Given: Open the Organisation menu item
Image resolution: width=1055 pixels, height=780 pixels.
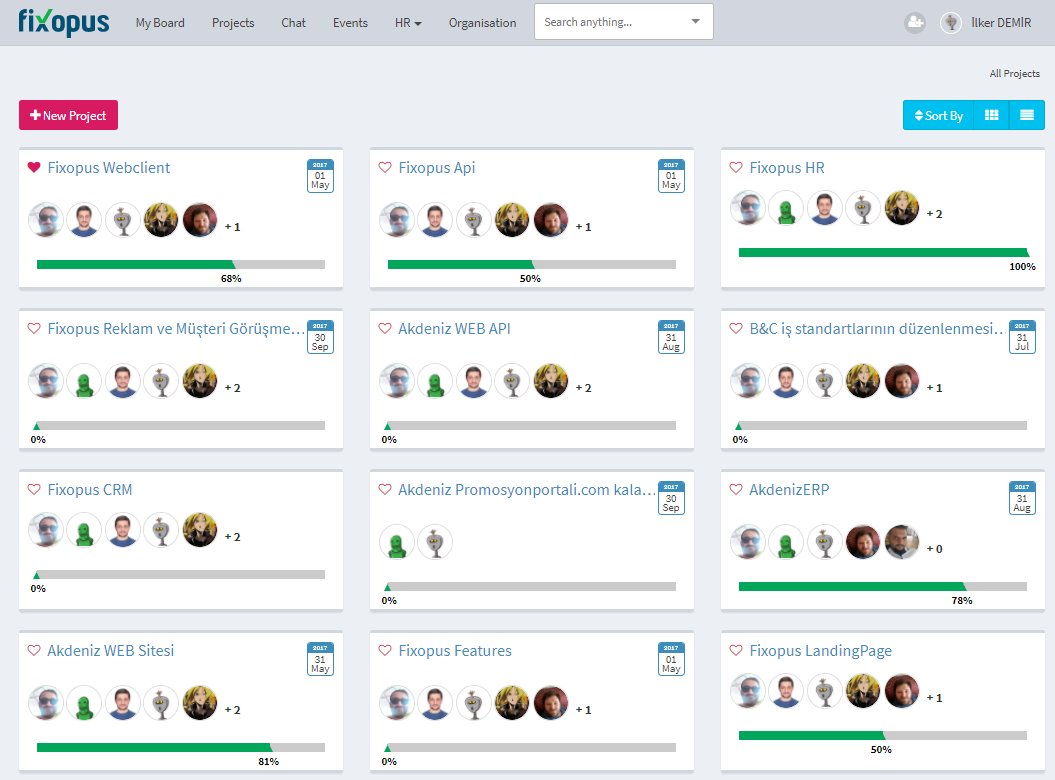Looking at the screenshot, I should tap(482, 23).
